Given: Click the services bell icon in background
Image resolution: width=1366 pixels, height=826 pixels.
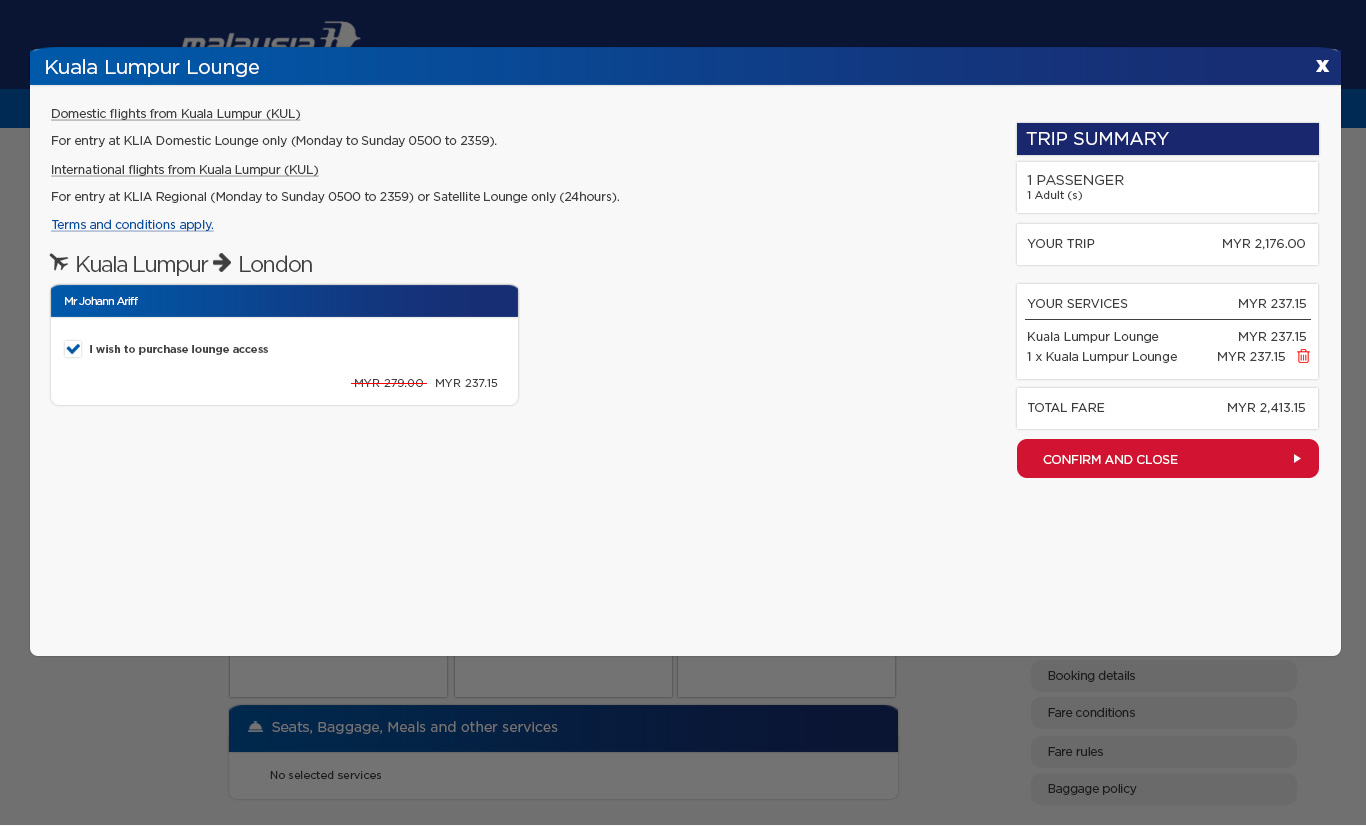Looking at the screenshot, I should pos(255,727).
